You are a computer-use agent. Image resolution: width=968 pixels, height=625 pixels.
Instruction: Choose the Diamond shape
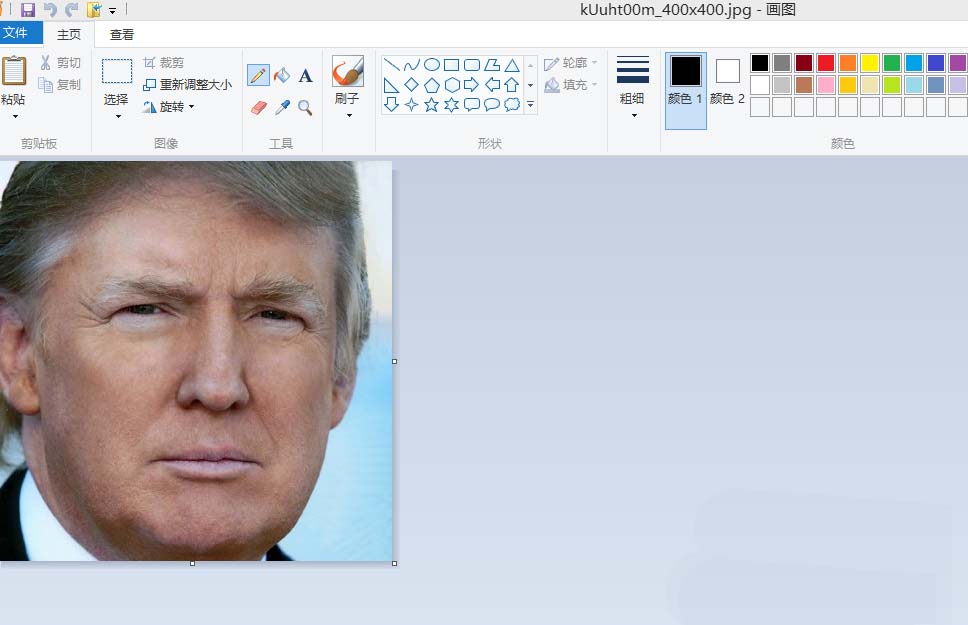(412, 85)
